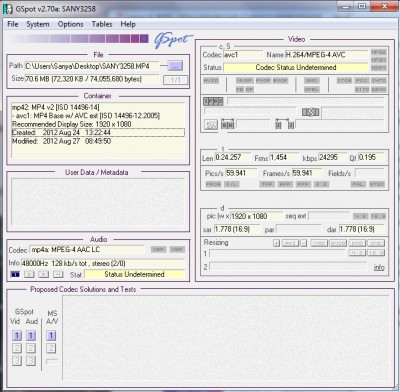Open the info link in Resizing
Screen dimensions: 400x392
[x=379, y=267]
